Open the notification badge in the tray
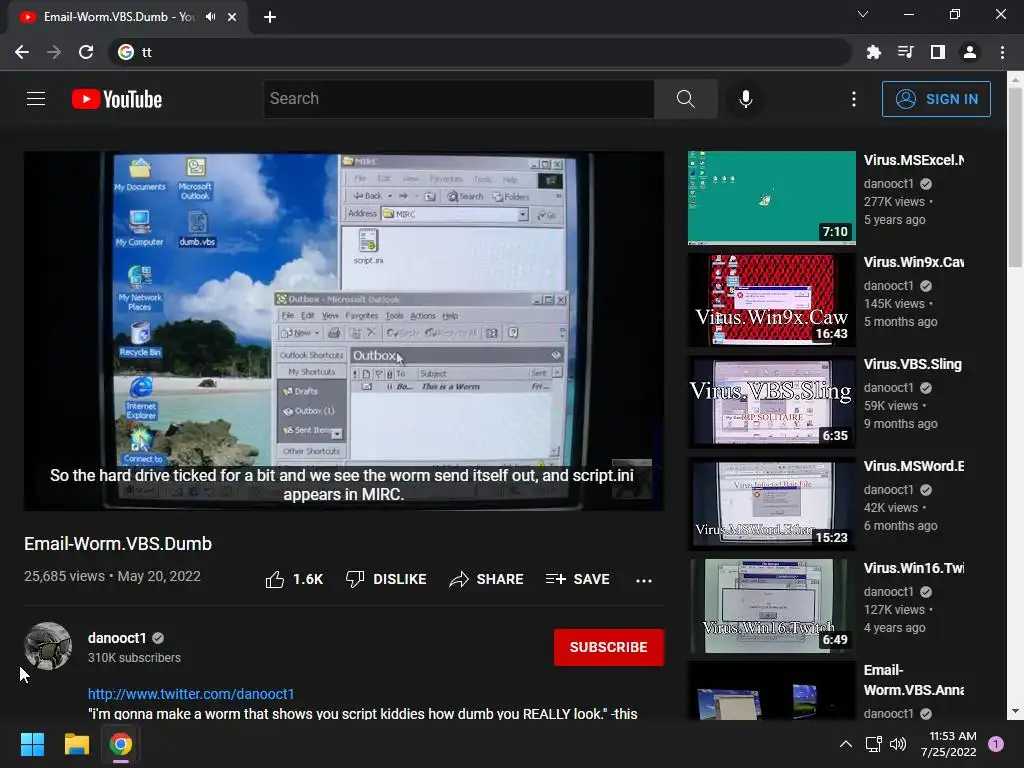 click(x=996, y=744)
